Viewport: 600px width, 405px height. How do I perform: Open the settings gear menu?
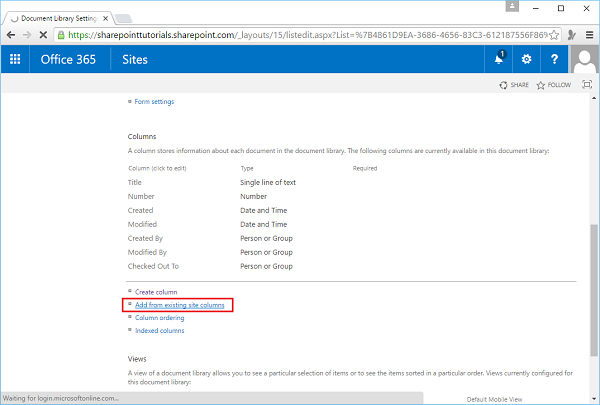tap(527, 59)
